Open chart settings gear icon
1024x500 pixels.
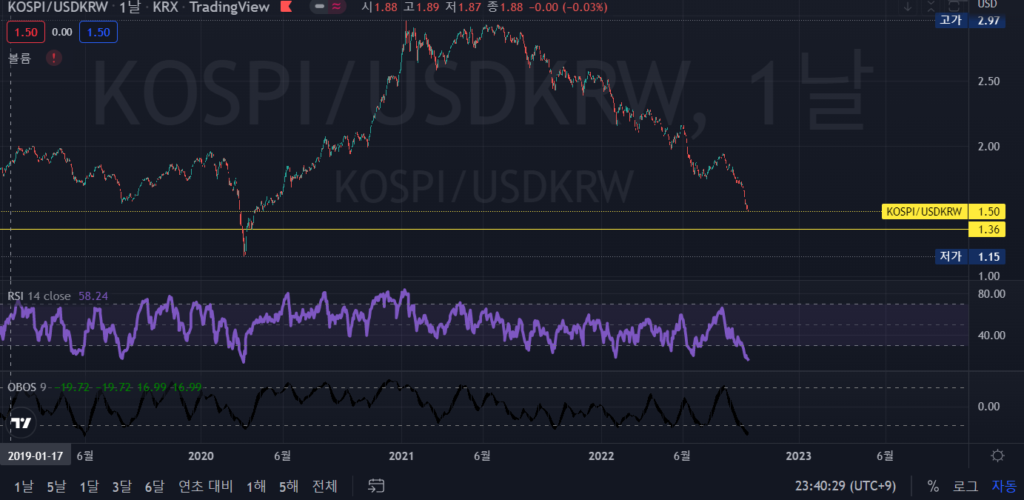[x=996, y=456]
